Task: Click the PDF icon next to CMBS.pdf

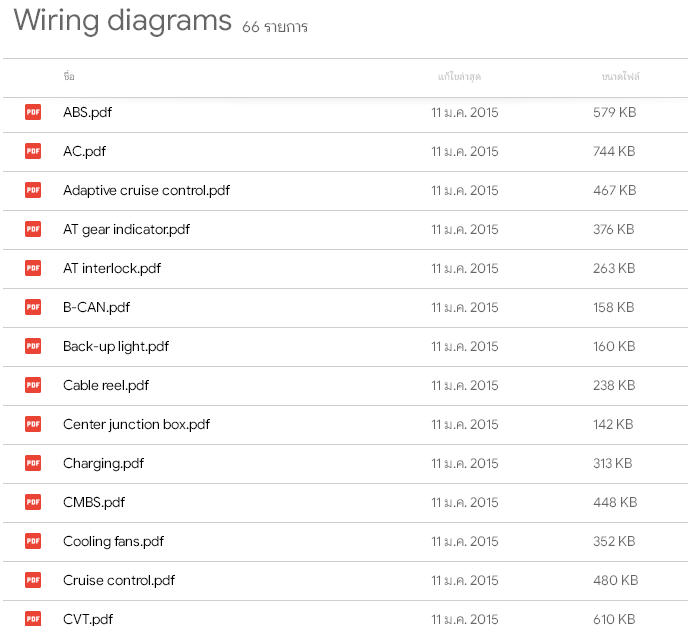Action: [33, 502]
